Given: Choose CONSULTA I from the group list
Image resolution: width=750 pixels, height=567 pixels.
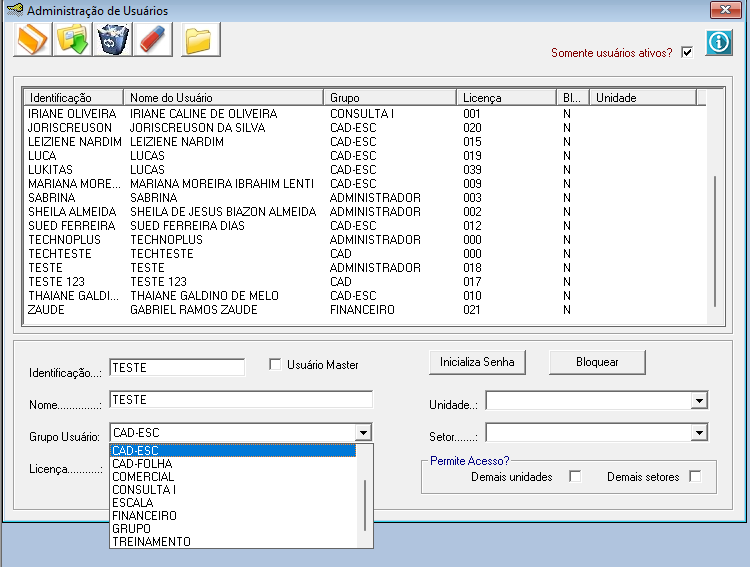Looking at the screenshot, I should click(x=233, y=489).
